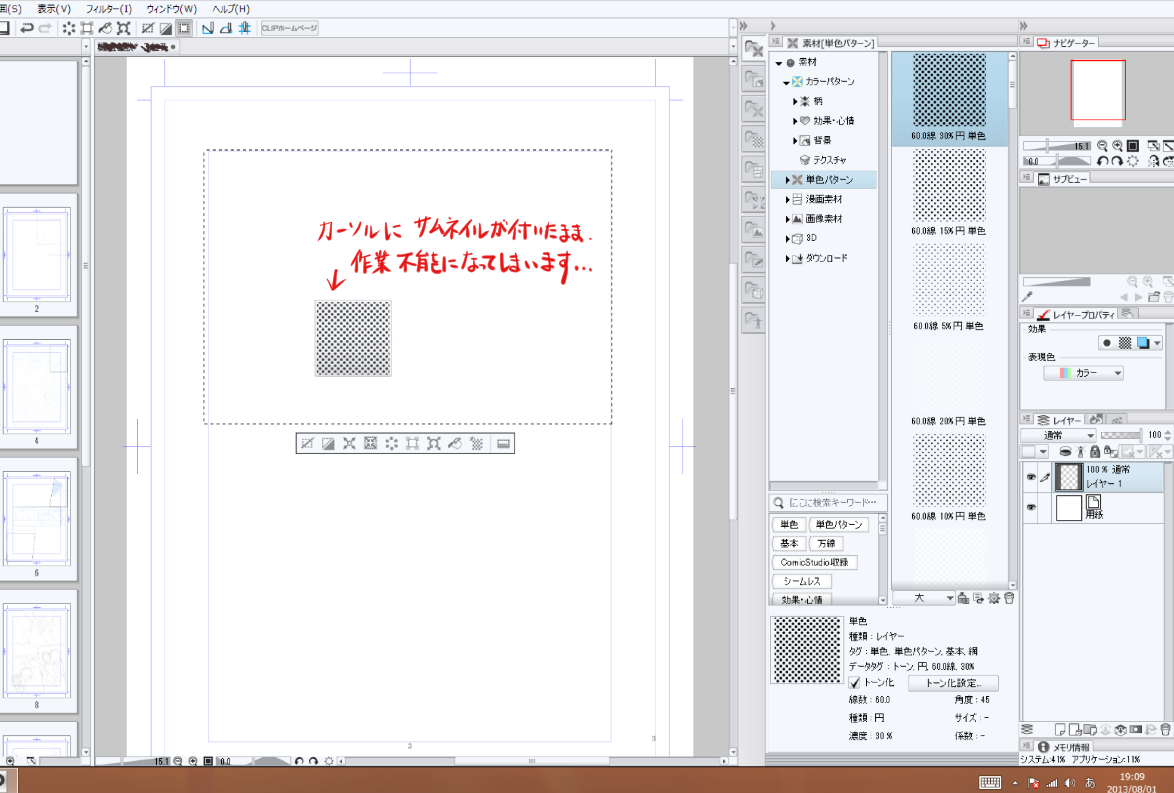Click the trash icon in the material panel

[1009, 598]
